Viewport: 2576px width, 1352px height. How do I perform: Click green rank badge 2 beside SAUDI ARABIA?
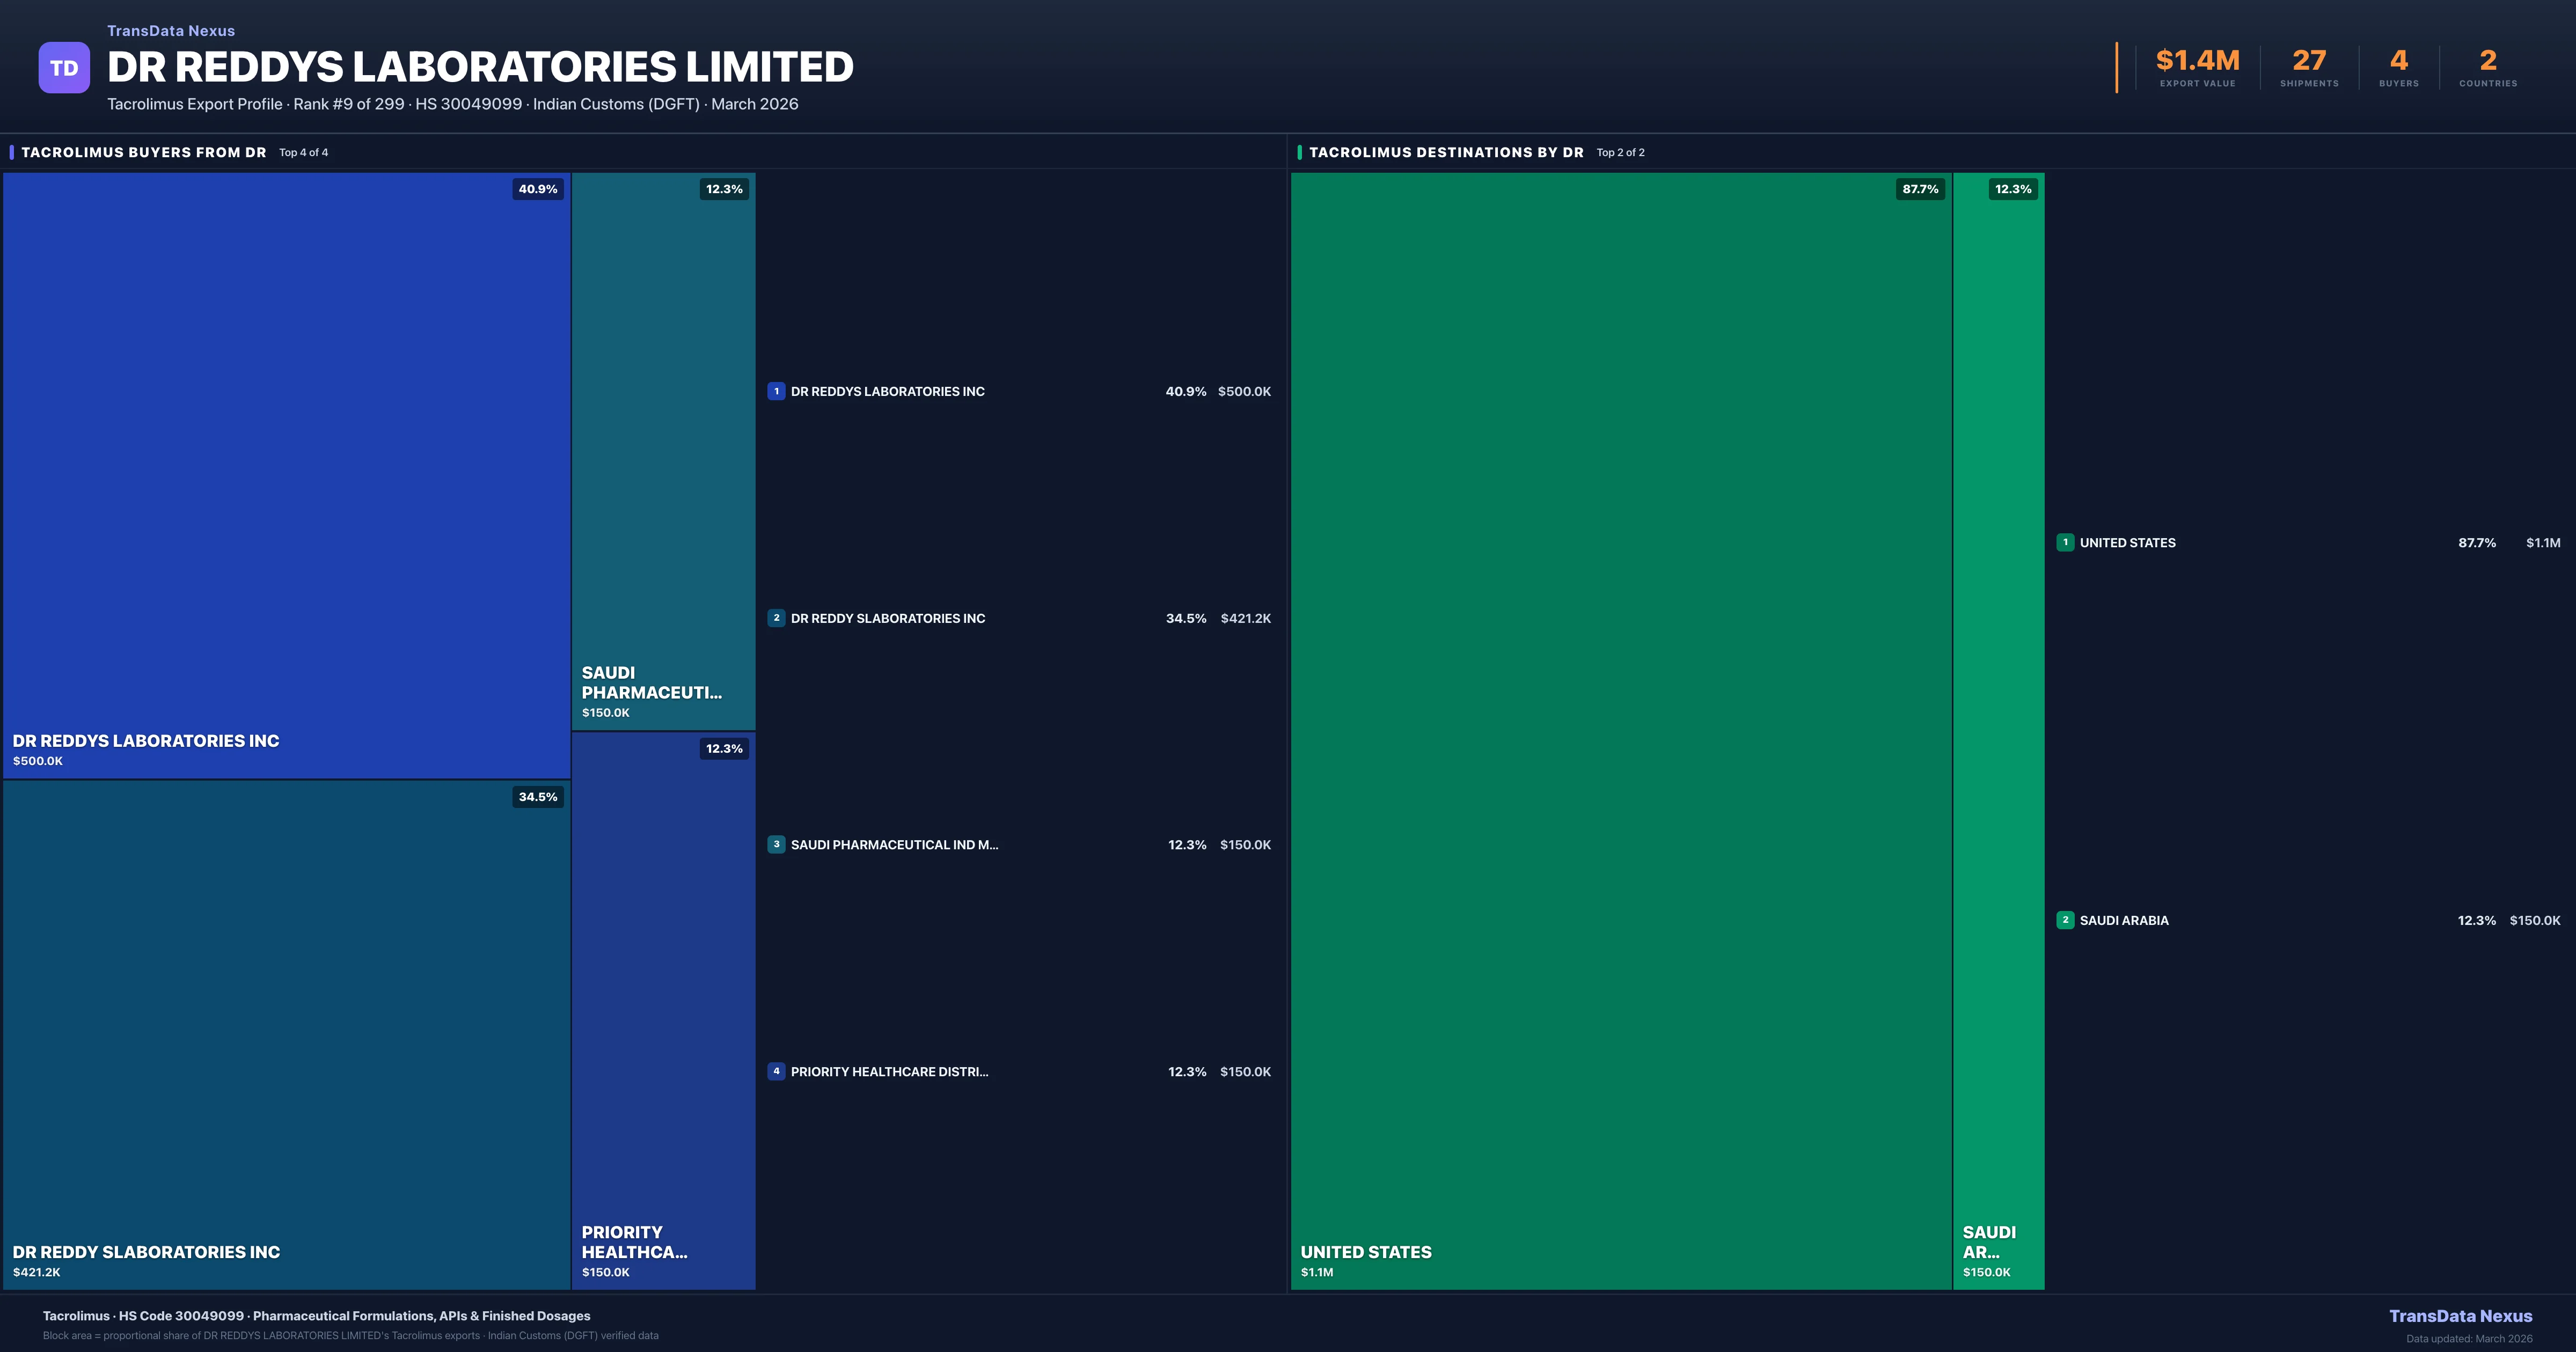point(2065,920)
